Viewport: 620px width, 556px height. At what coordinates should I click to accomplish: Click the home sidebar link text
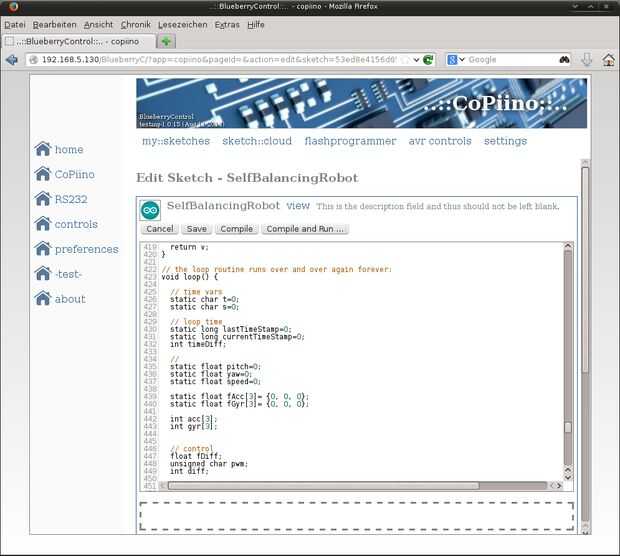point(69,149)
